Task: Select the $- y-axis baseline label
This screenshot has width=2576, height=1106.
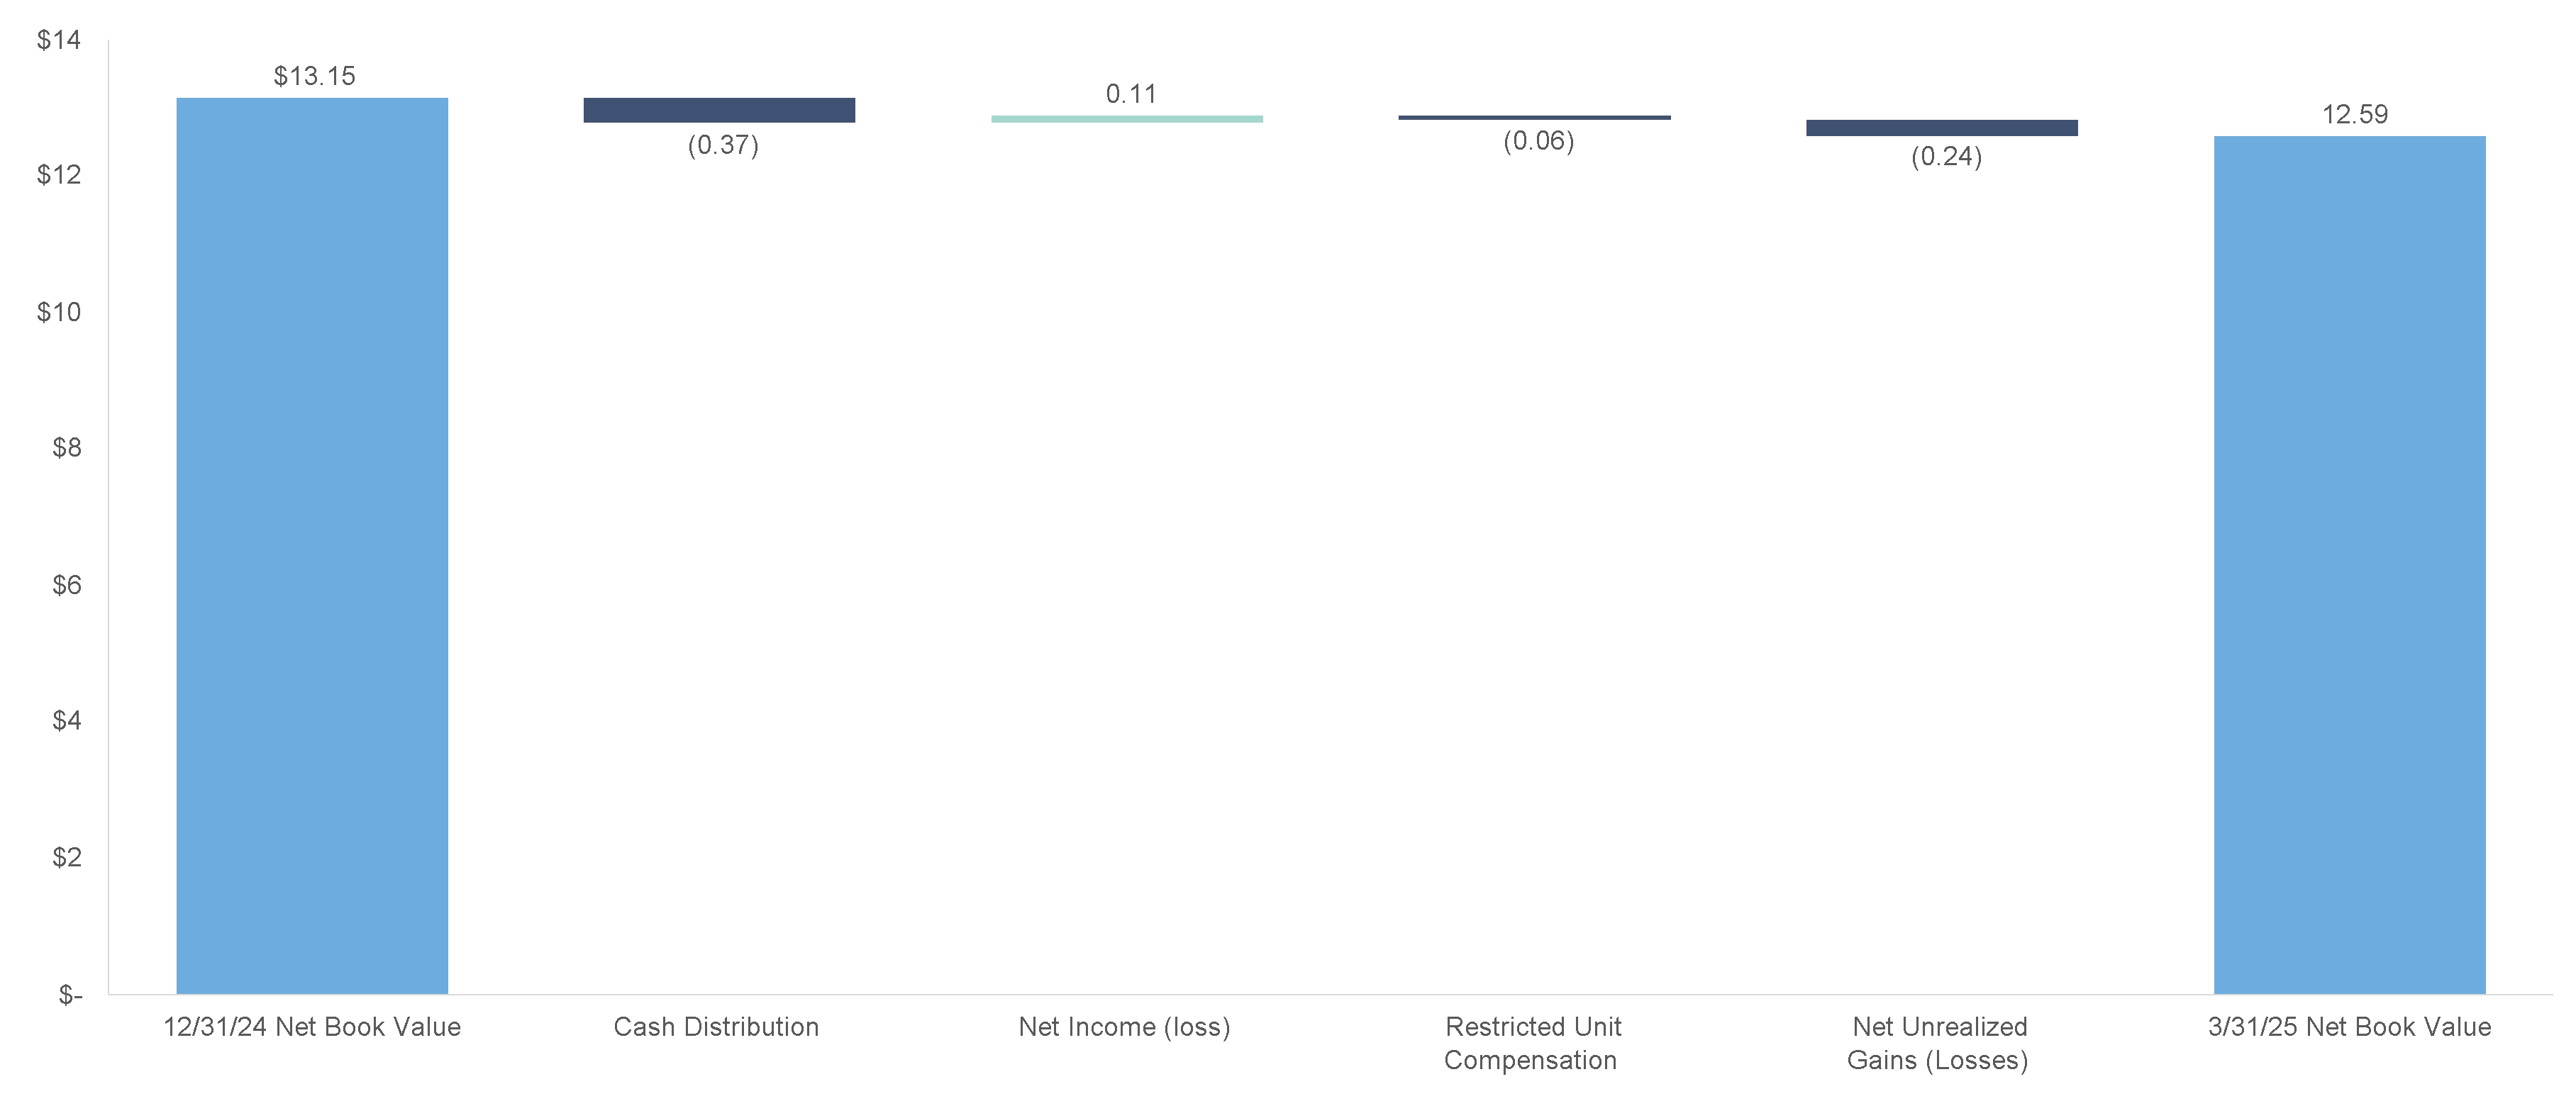Action: [69, 995]
